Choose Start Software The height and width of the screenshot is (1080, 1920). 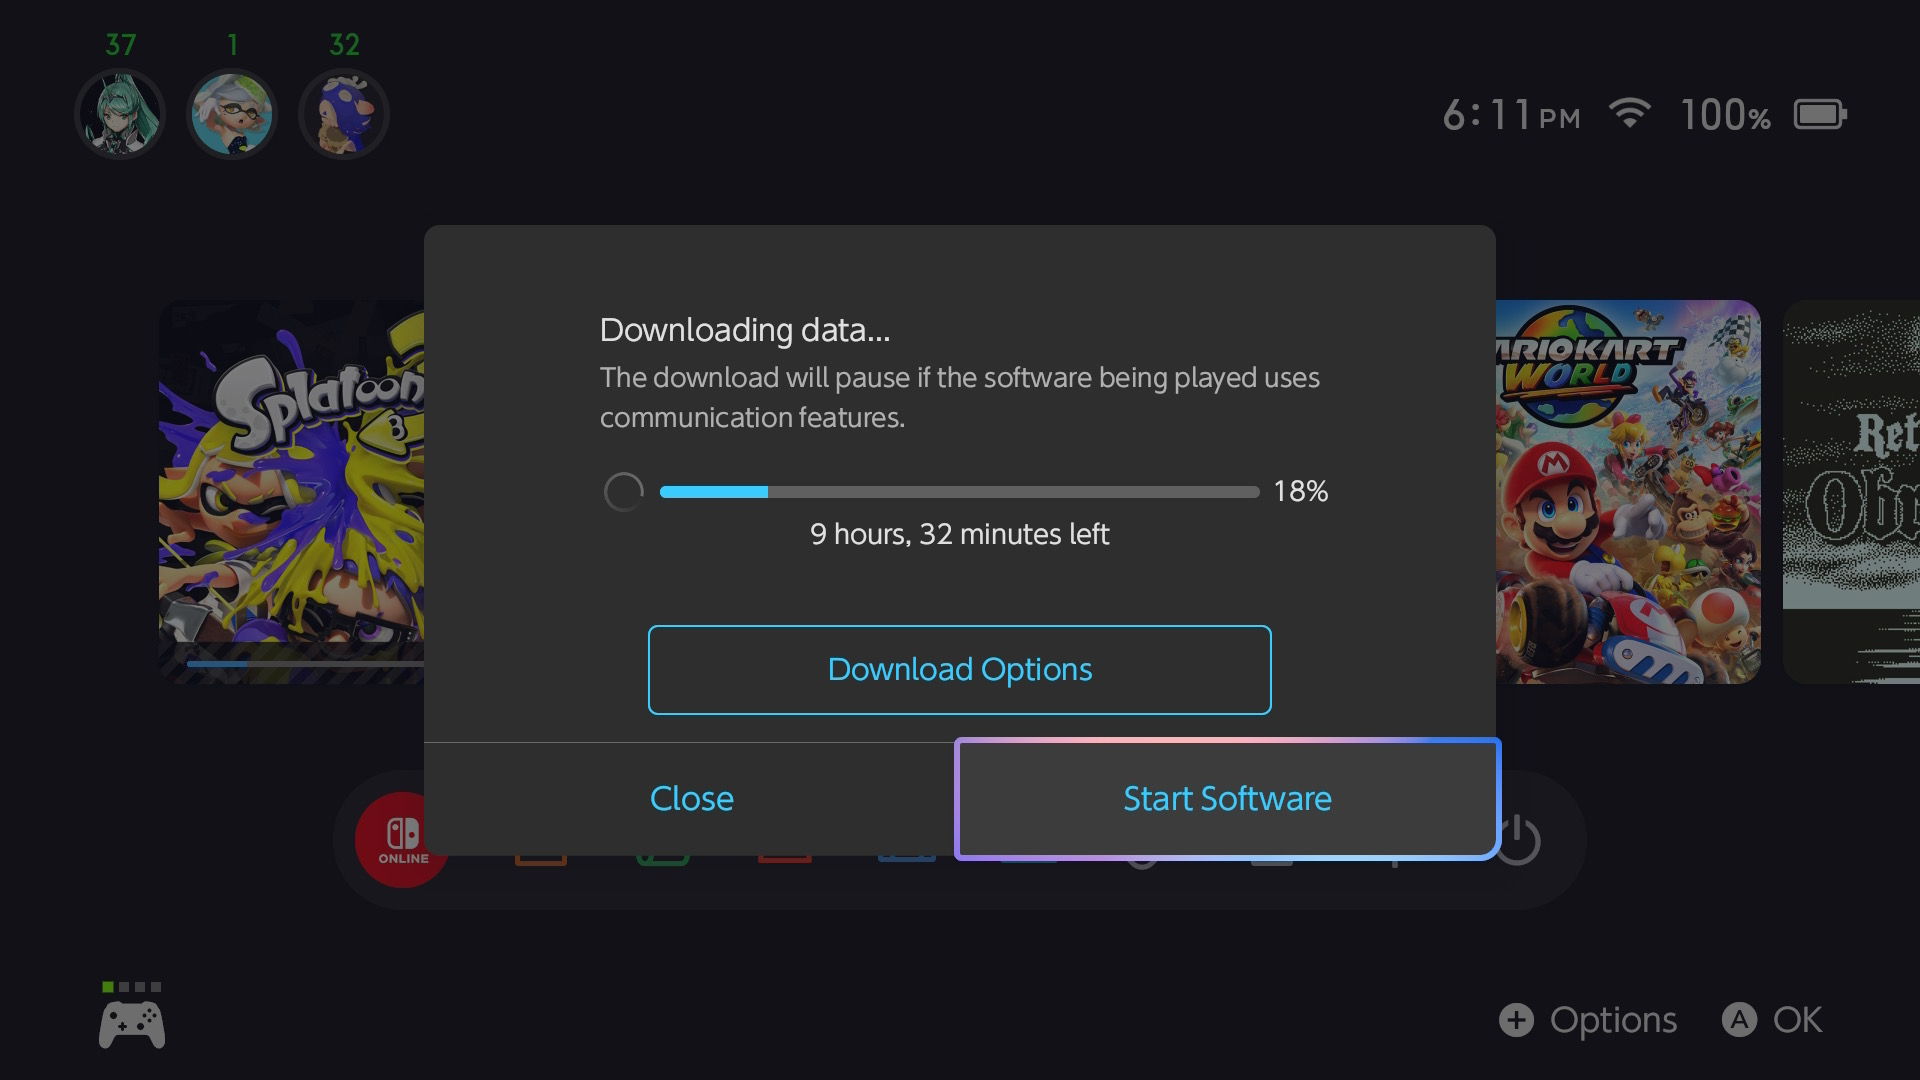(1227, 799)
